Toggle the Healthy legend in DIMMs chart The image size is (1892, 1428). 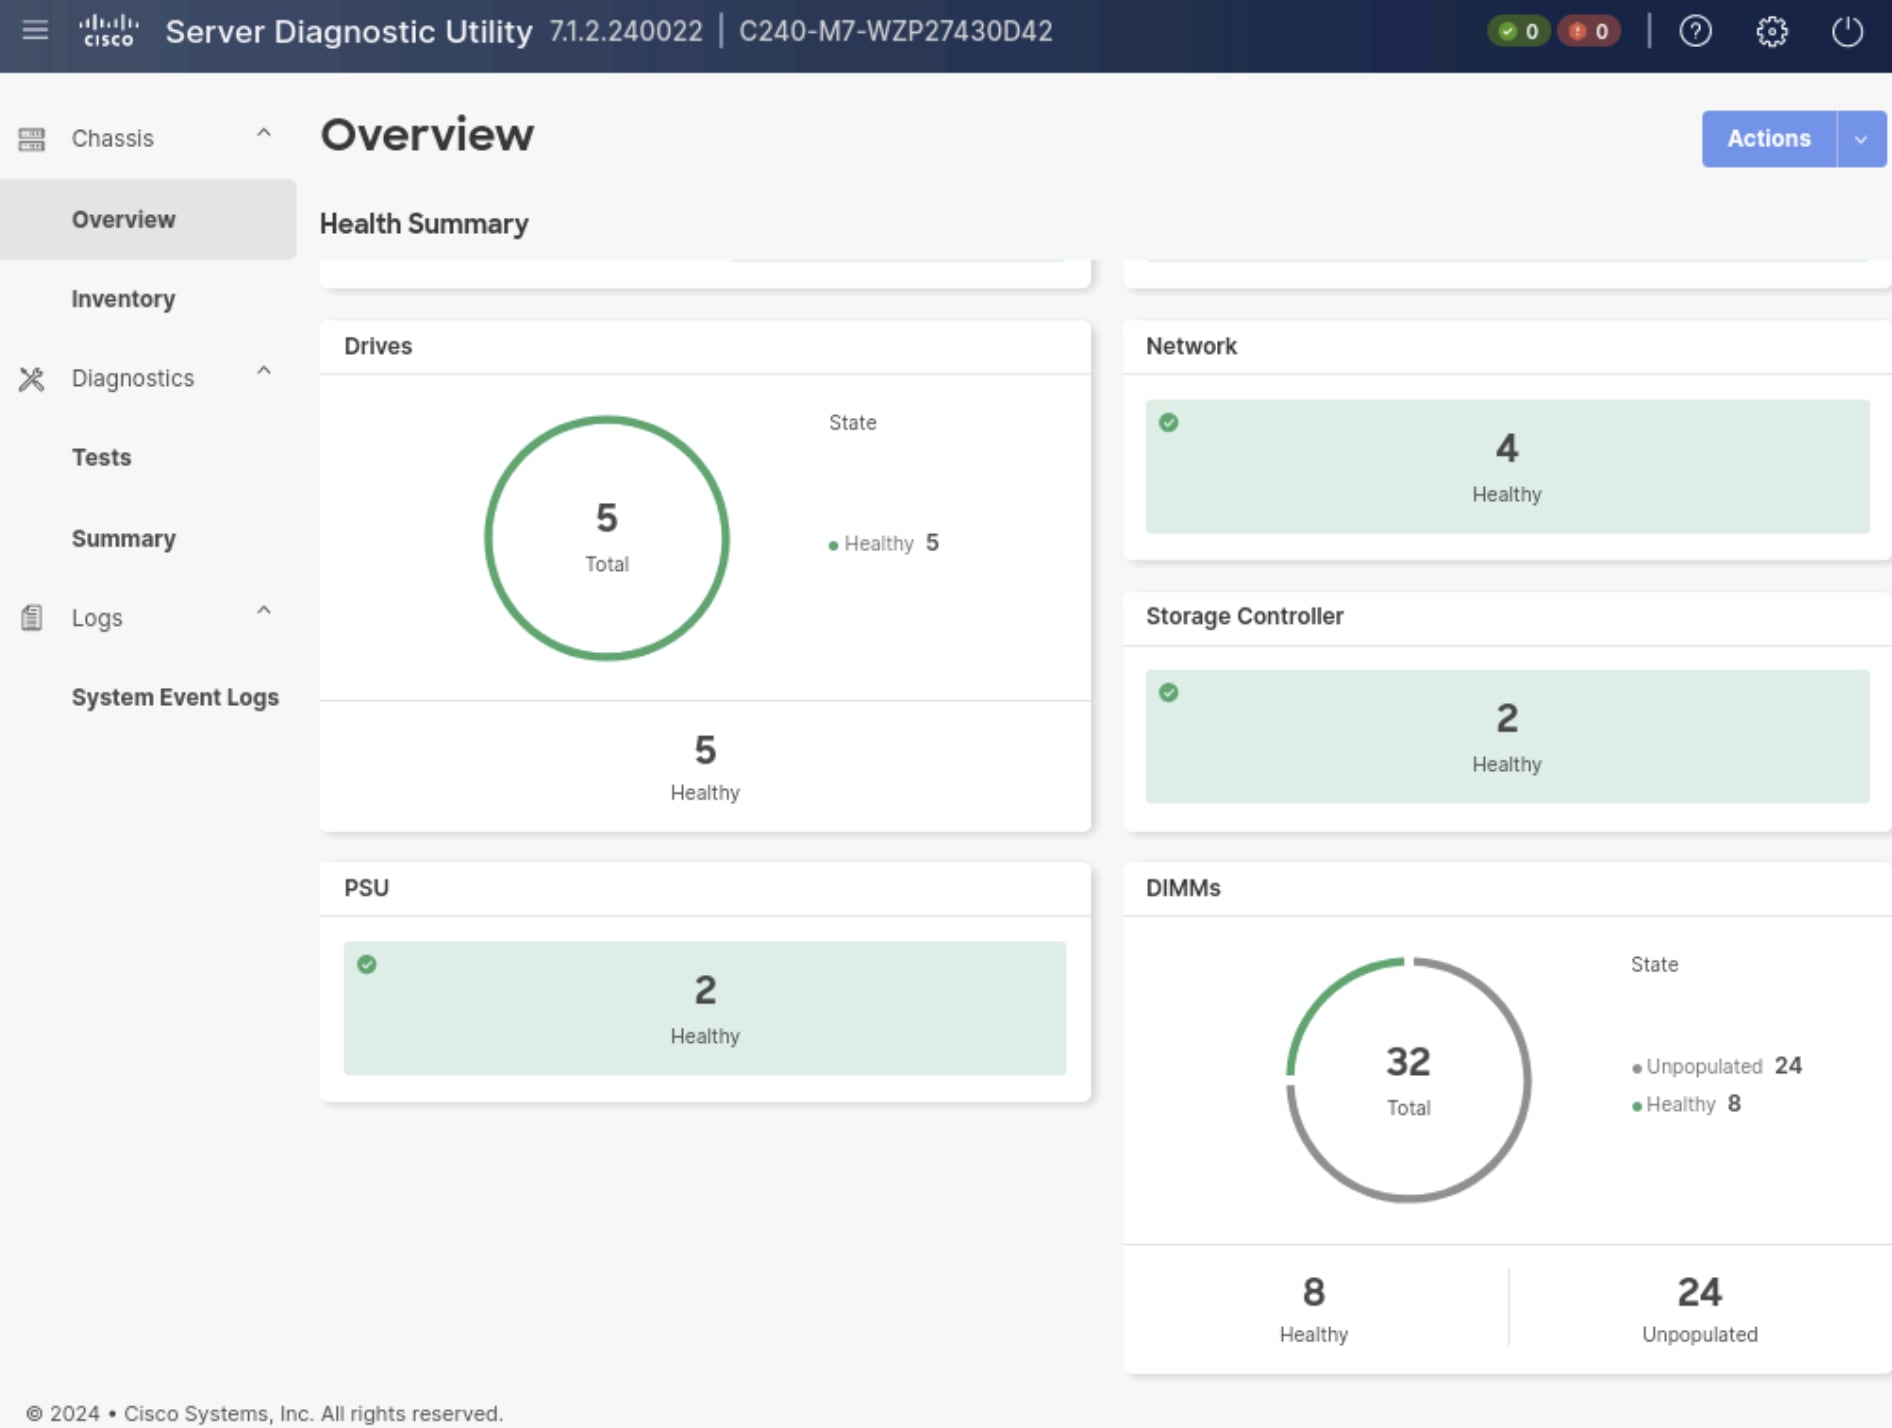pos(1684,1104)
